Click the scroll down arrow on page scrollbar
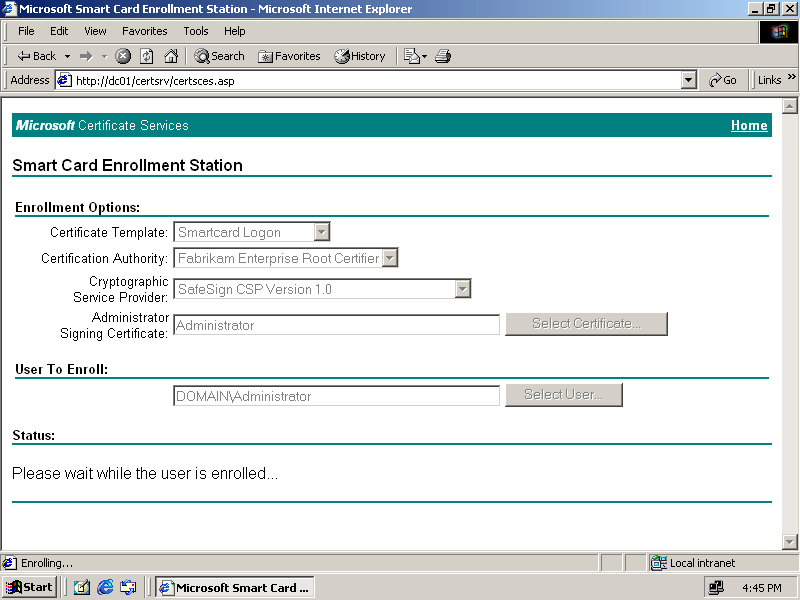 coord(789,541)
